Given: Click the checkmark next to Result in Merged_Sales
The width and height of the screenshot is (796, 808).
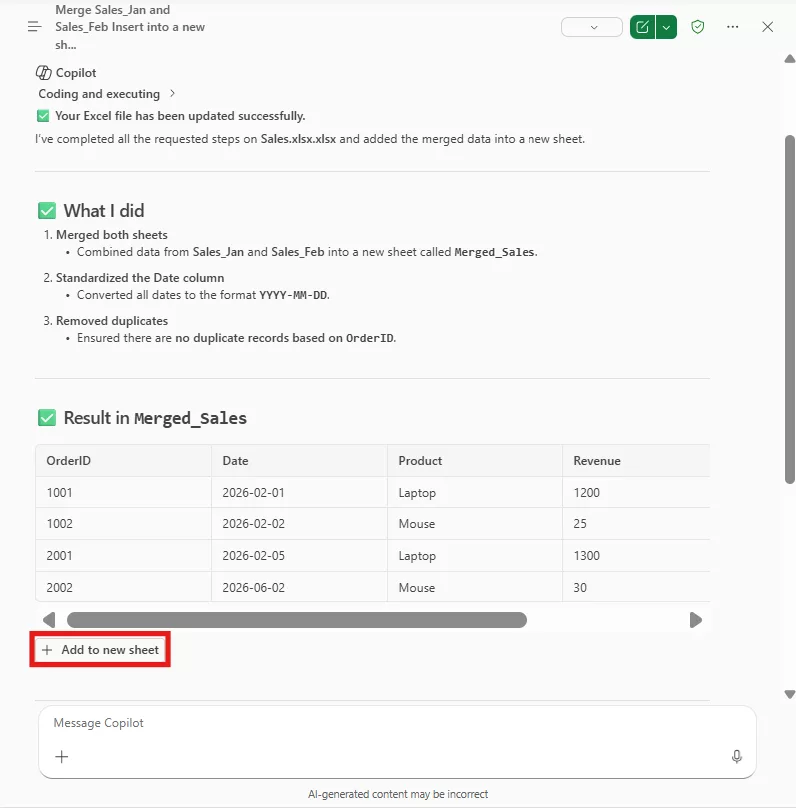Looking at the screenshot, I should pyautogui.click(x=45, y=417).
